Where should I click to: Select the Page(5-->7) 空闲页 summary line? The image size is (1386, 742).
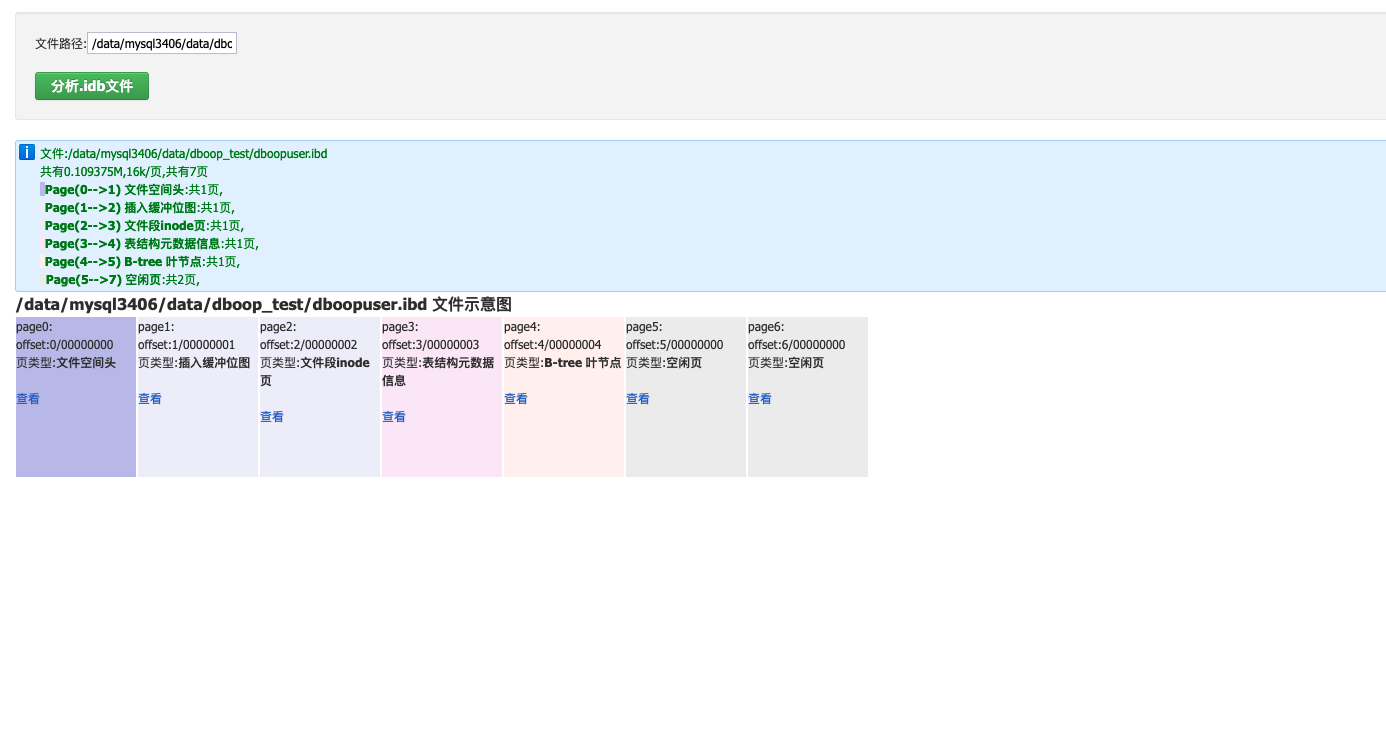tap(122, 280)
